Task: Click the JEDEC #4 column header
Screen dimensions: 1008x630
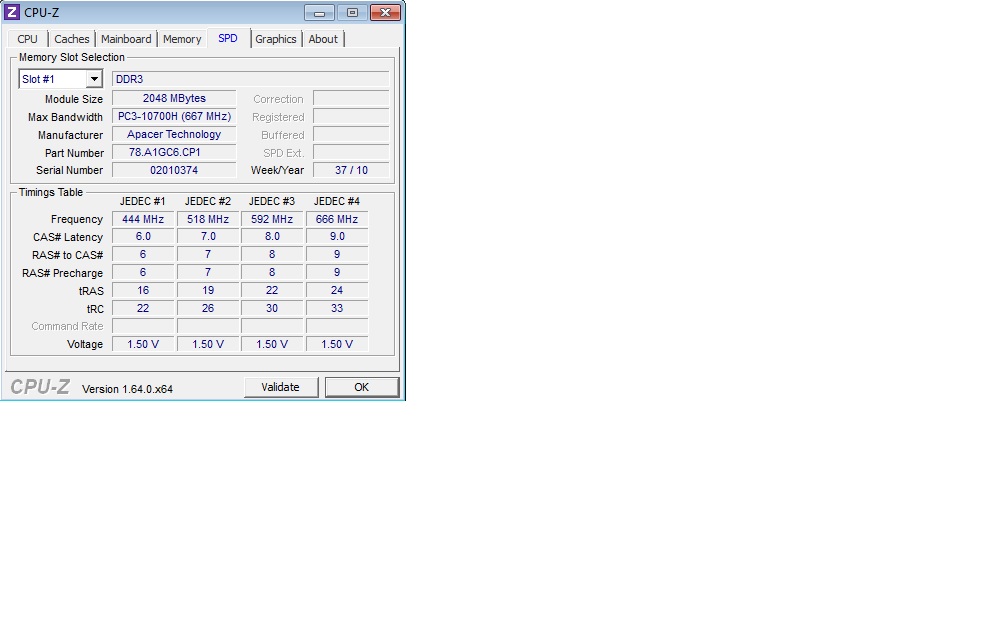Action: tap(337, 201)
